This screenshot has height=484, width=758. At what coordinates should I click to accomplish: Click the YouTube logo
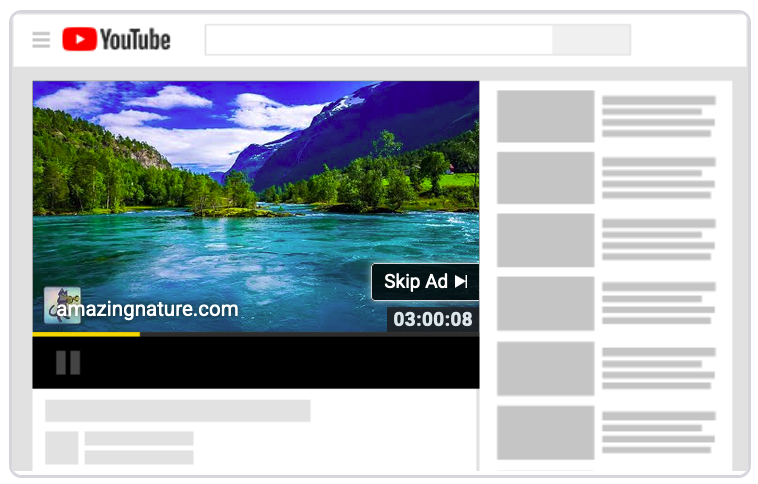coord(116,40)
